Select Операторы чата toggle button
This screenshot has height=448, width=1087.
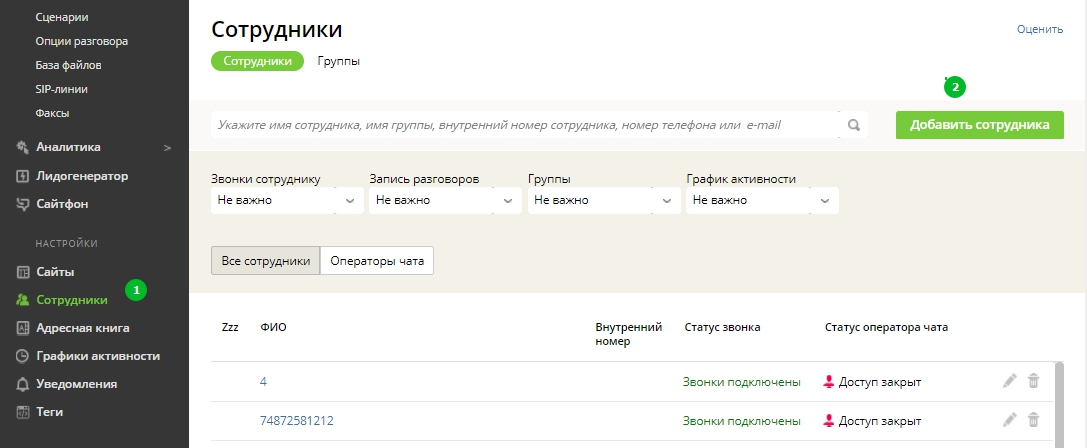[377, 260]
